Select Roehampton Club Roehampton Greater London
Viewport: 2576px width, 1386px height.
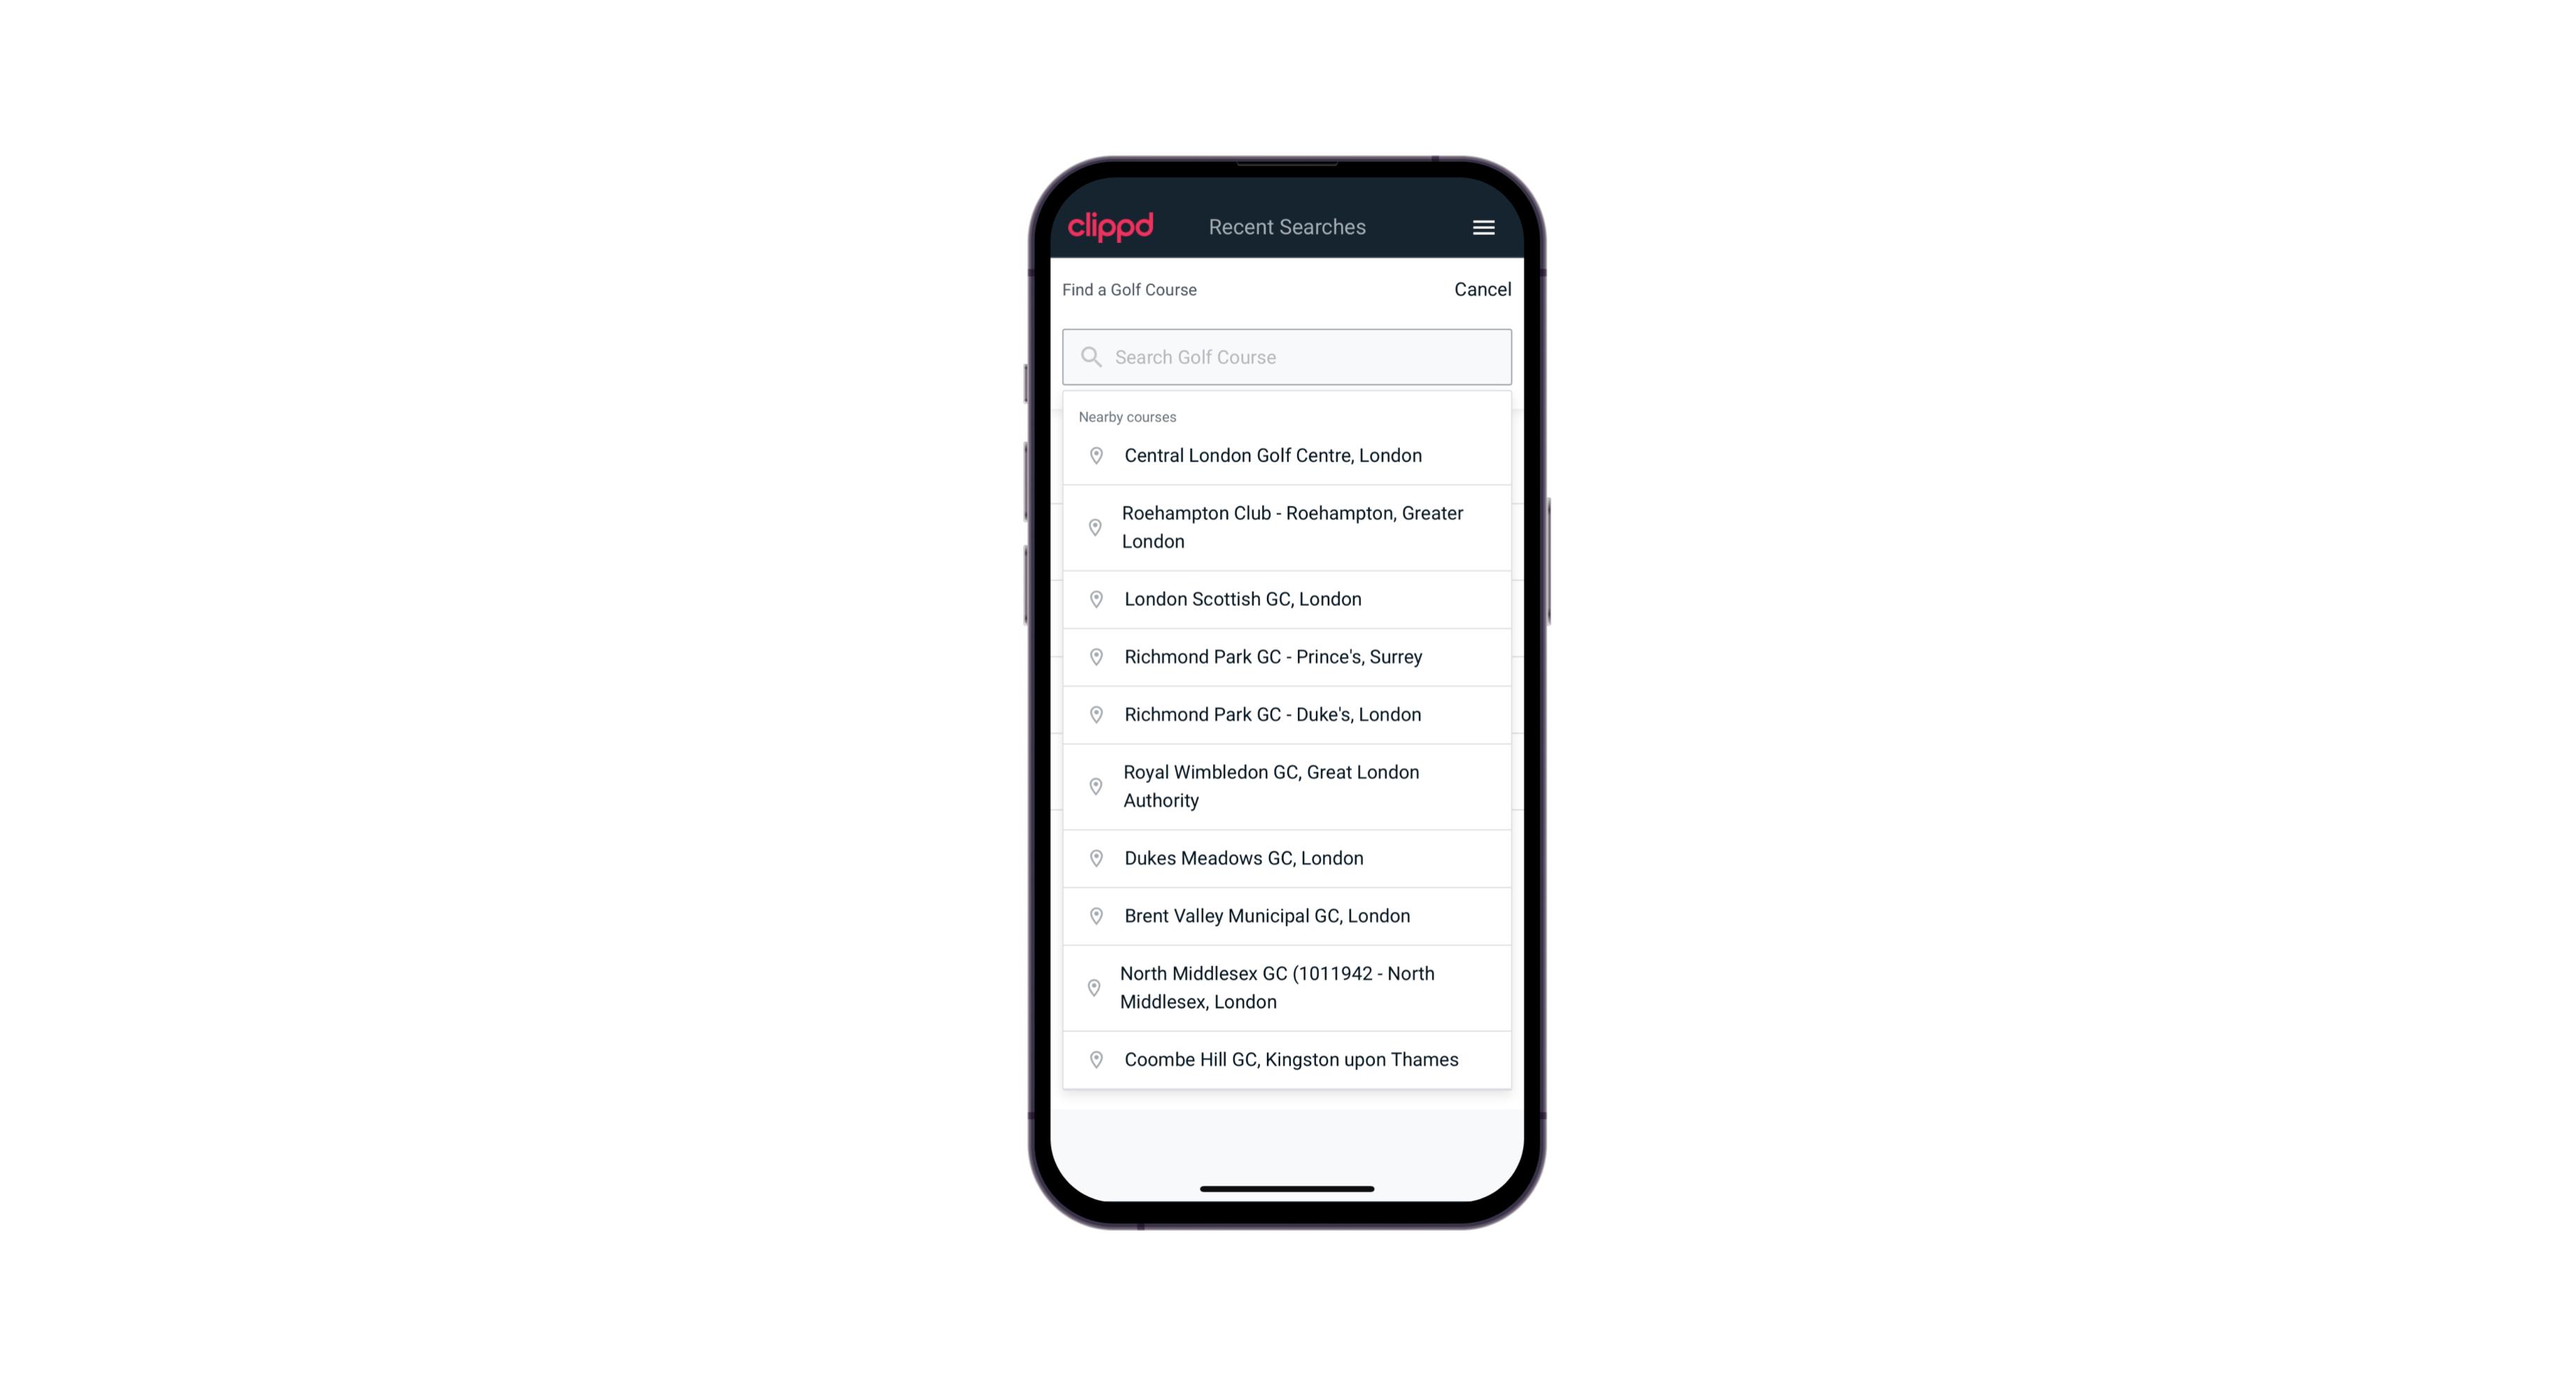tap(1287, 527)
